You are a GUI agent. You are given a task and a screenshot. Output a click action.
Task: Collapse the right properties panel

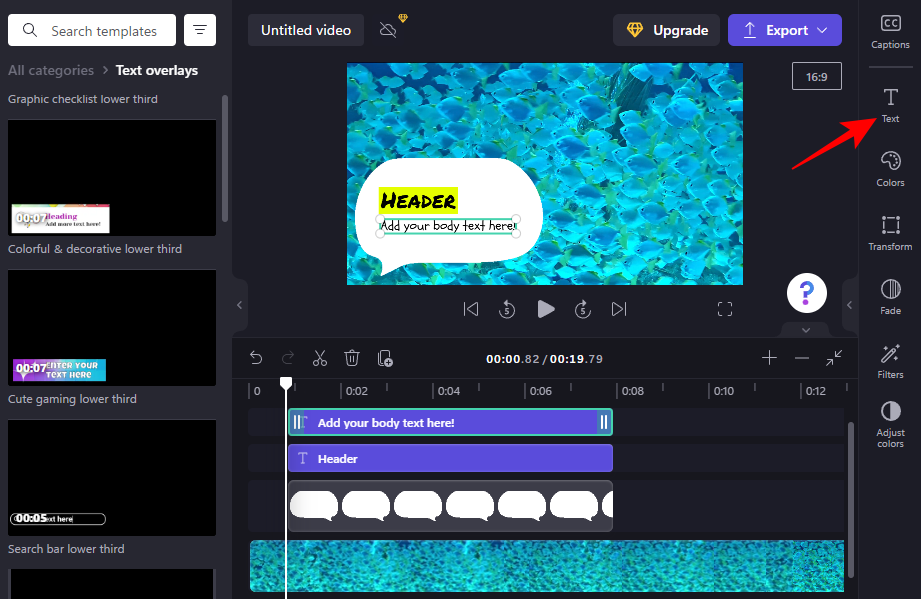coord(849,305)
